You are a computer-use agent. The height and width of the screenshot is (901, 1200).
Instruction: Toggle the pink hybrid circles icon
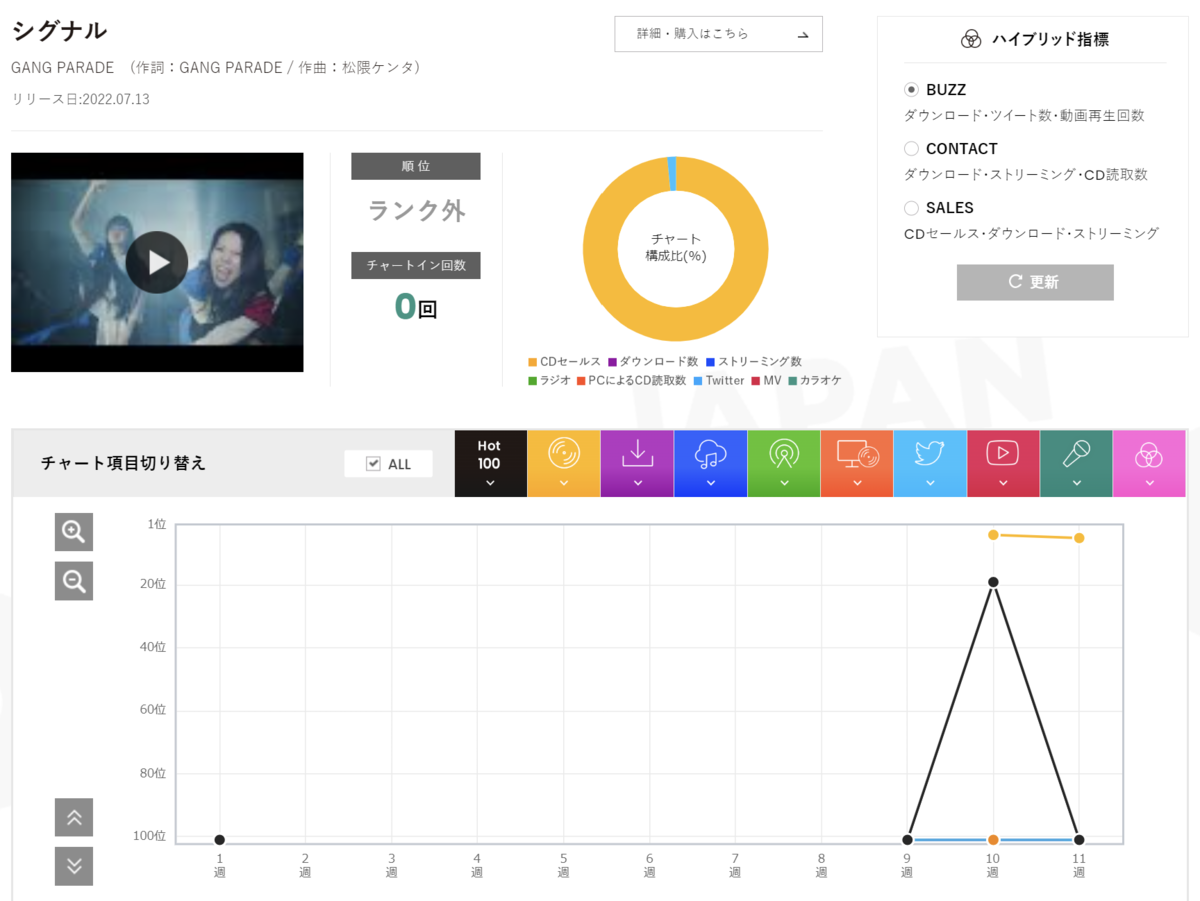pyautogui.click(x=1149, y=464)
